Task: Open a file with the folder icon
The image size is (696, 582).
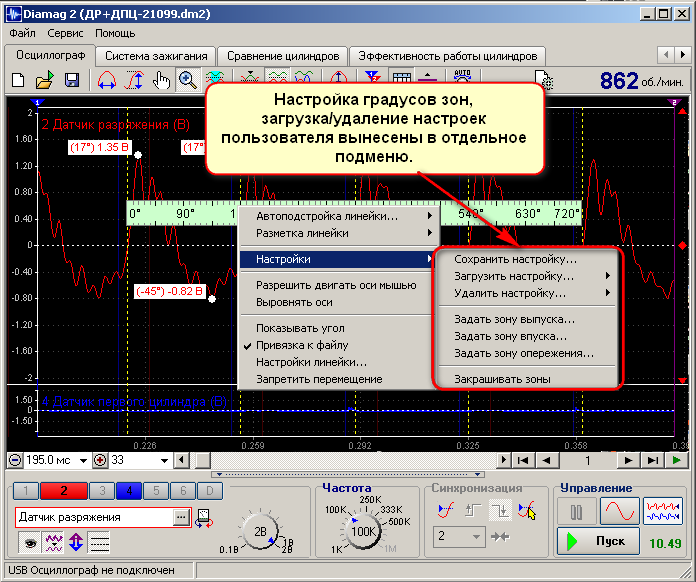Action: (44, 81)
